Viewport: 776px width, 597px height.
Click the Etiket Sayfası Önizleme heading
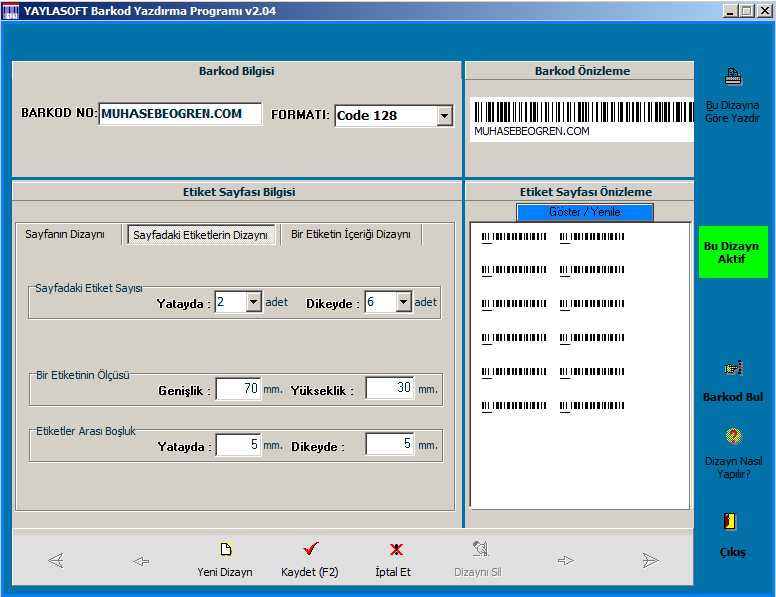tap(585, 192)
